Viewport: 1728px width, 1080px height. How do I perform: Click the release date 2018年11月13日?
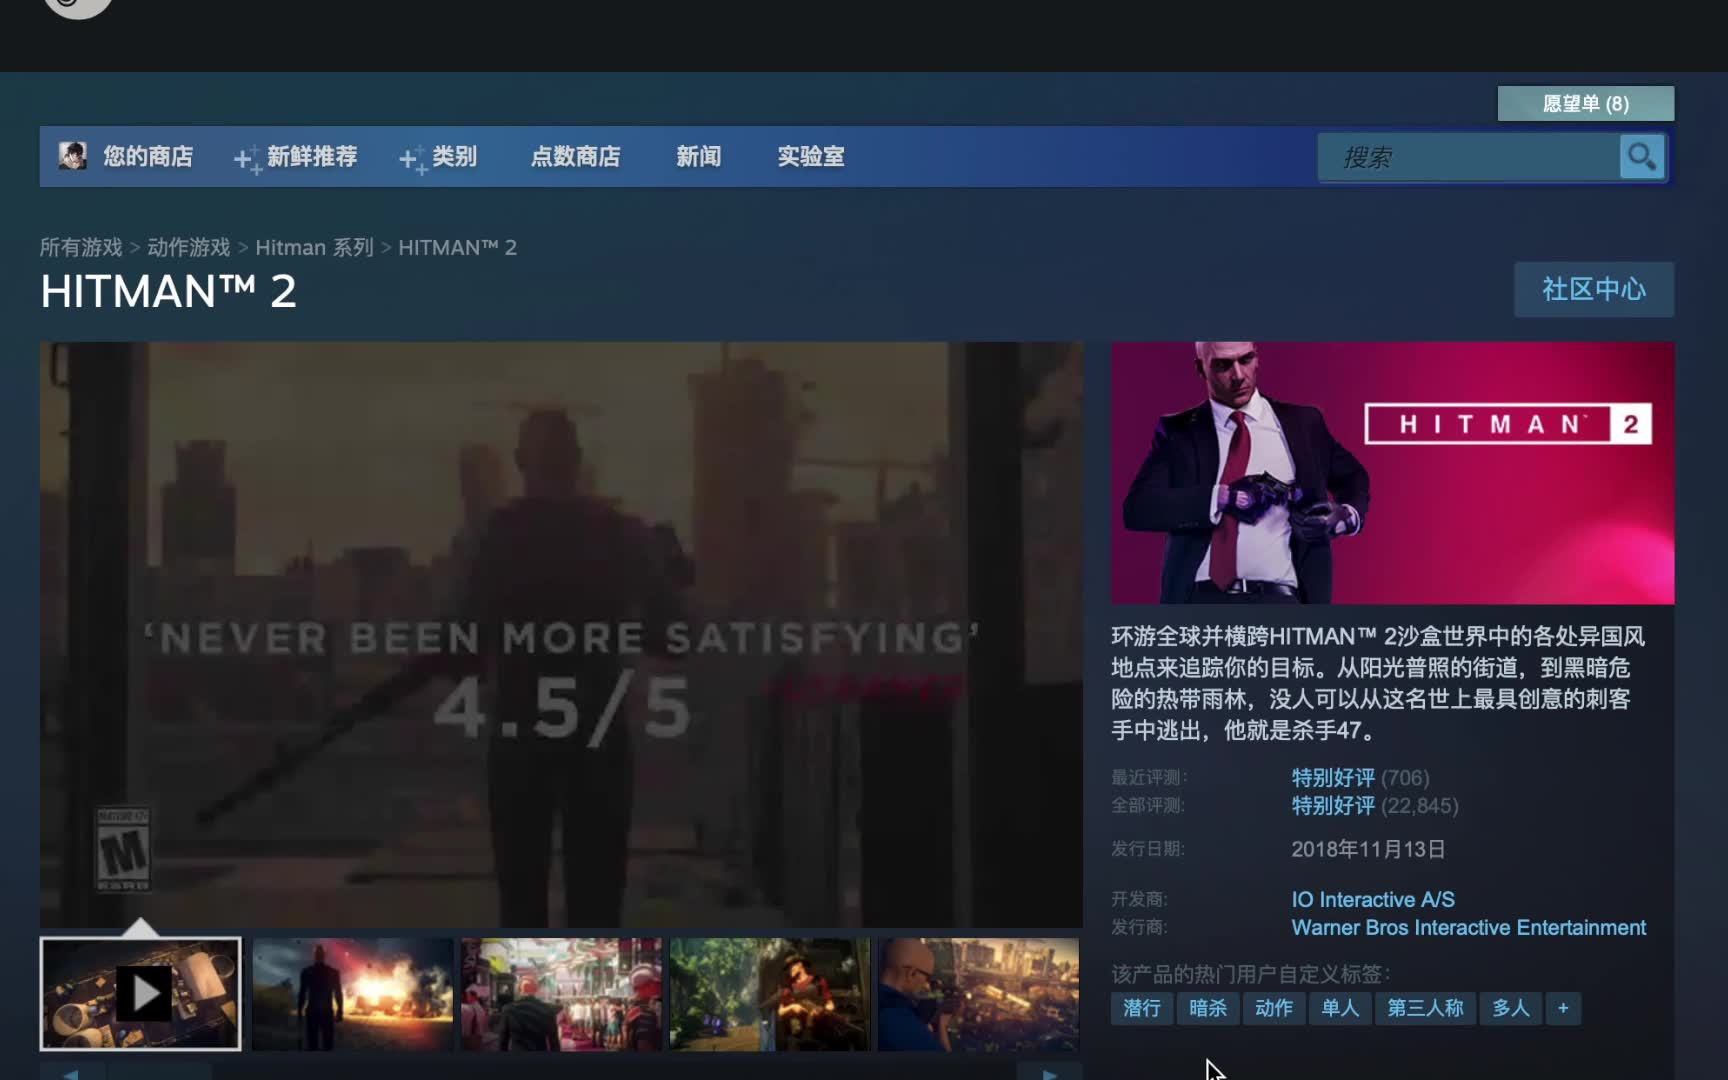pos(1368,849)
